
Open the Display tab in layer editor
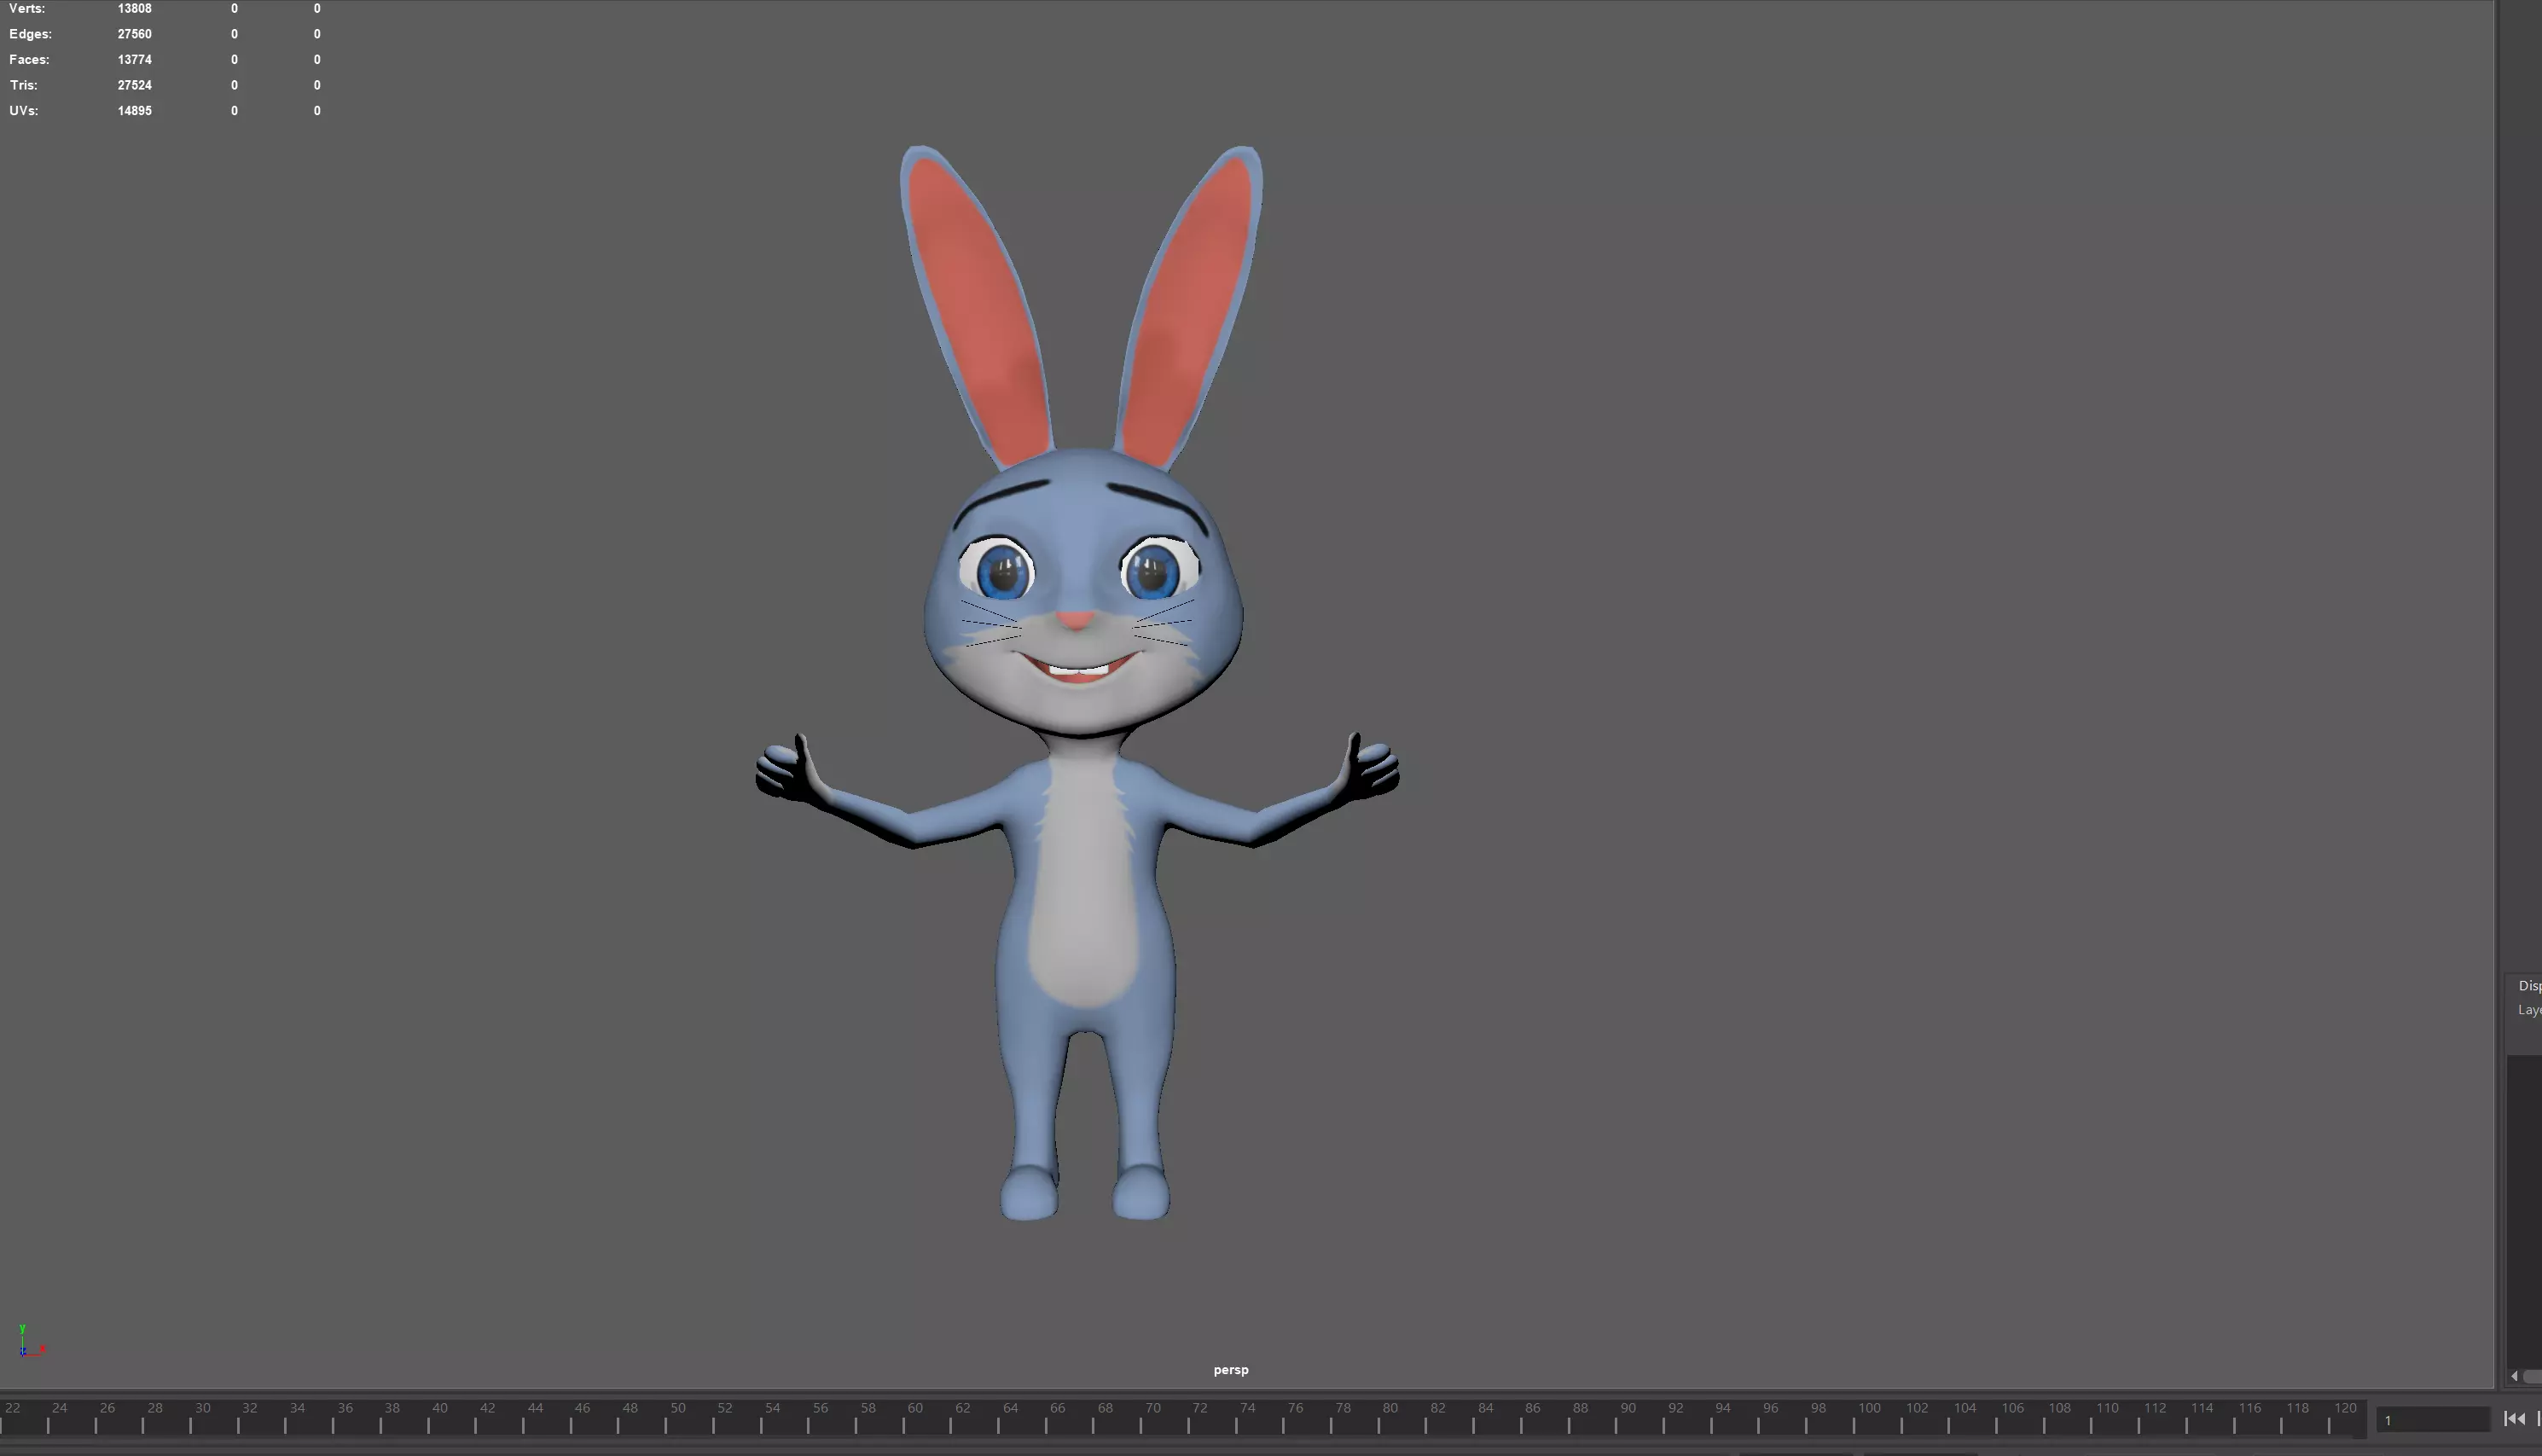2529,986
